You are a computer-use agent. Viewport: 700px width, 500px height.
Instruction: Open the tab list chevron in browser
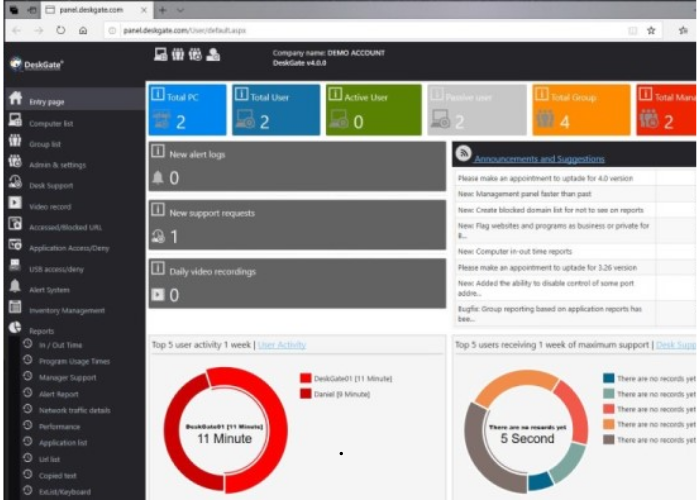[x=180, y=10]
